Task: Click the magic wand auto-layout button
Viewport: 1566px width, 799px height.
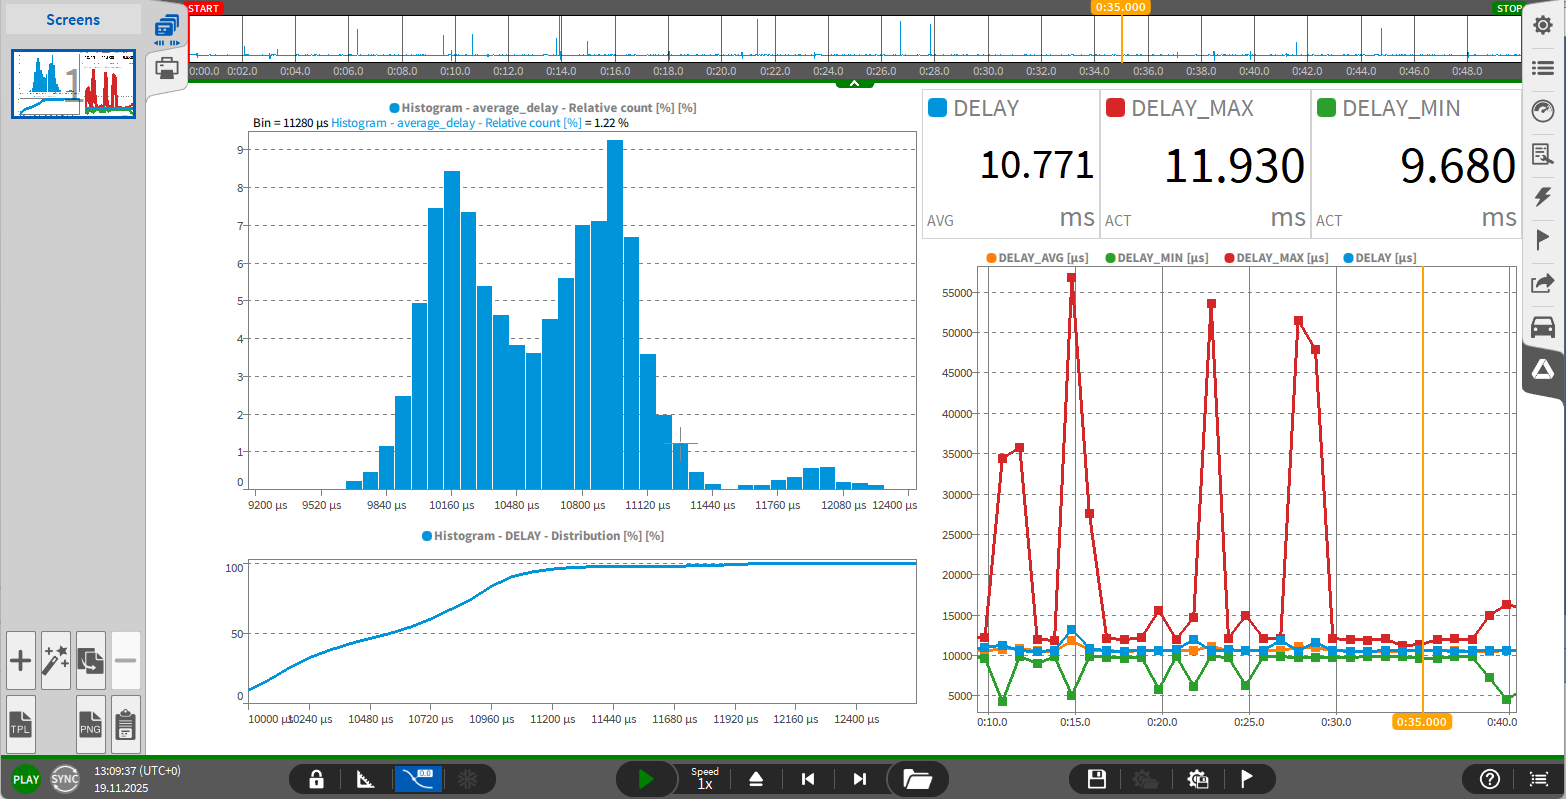Action: (56, 660)
